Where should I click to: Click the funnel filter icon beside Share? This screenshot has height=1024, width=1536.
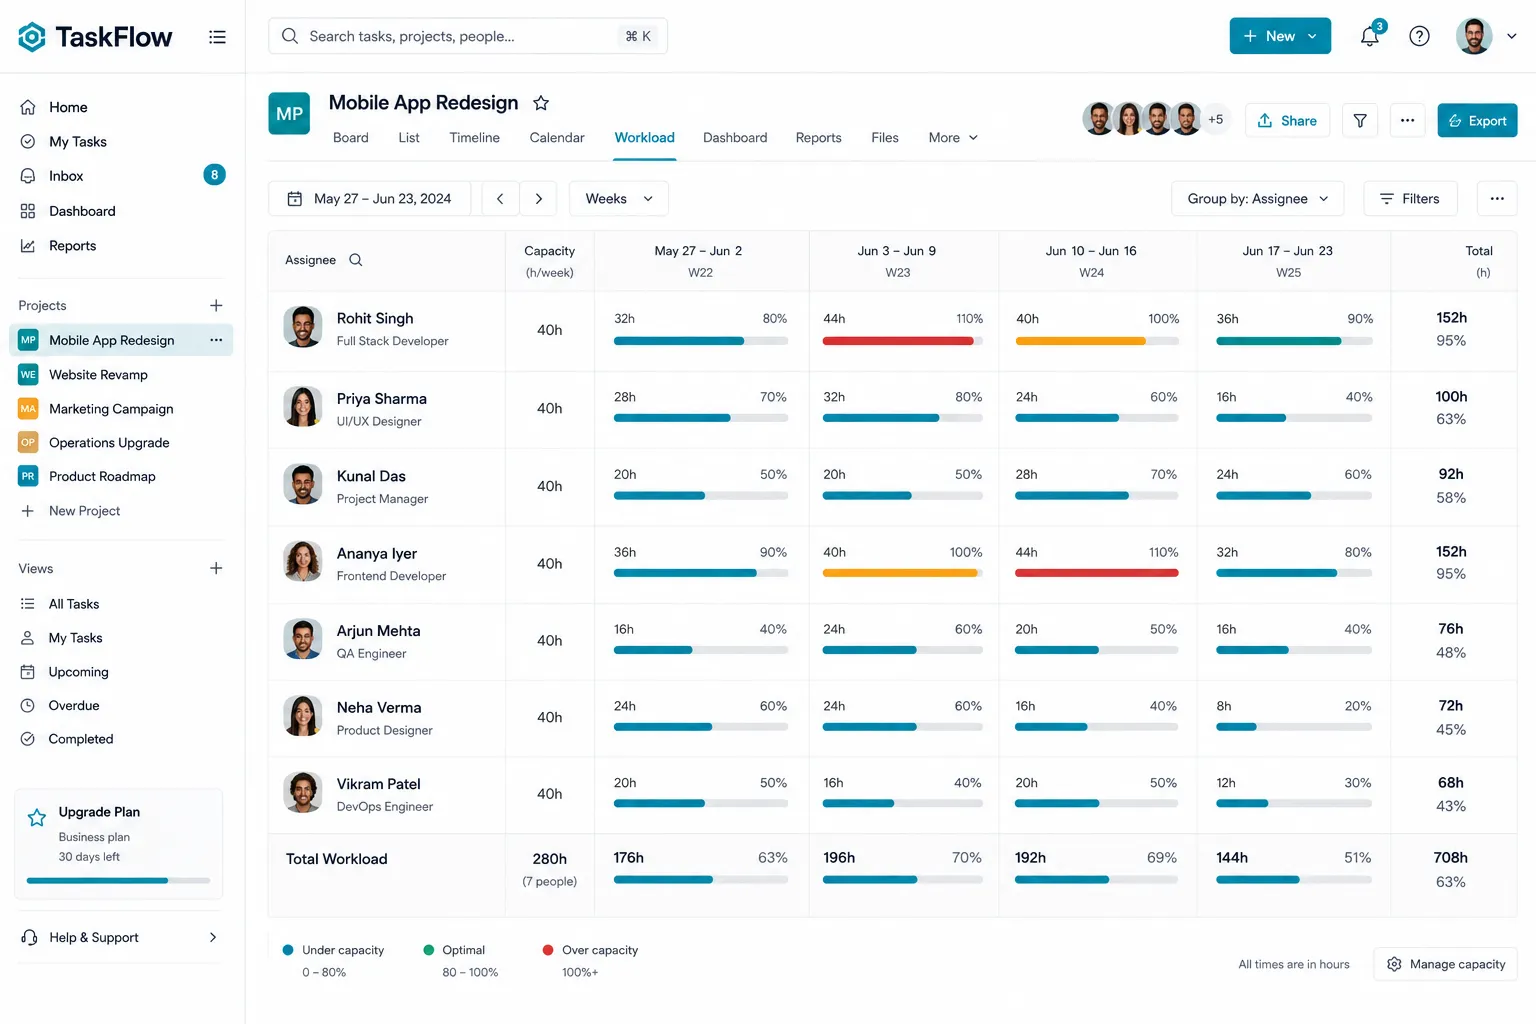pos(1360,120)
